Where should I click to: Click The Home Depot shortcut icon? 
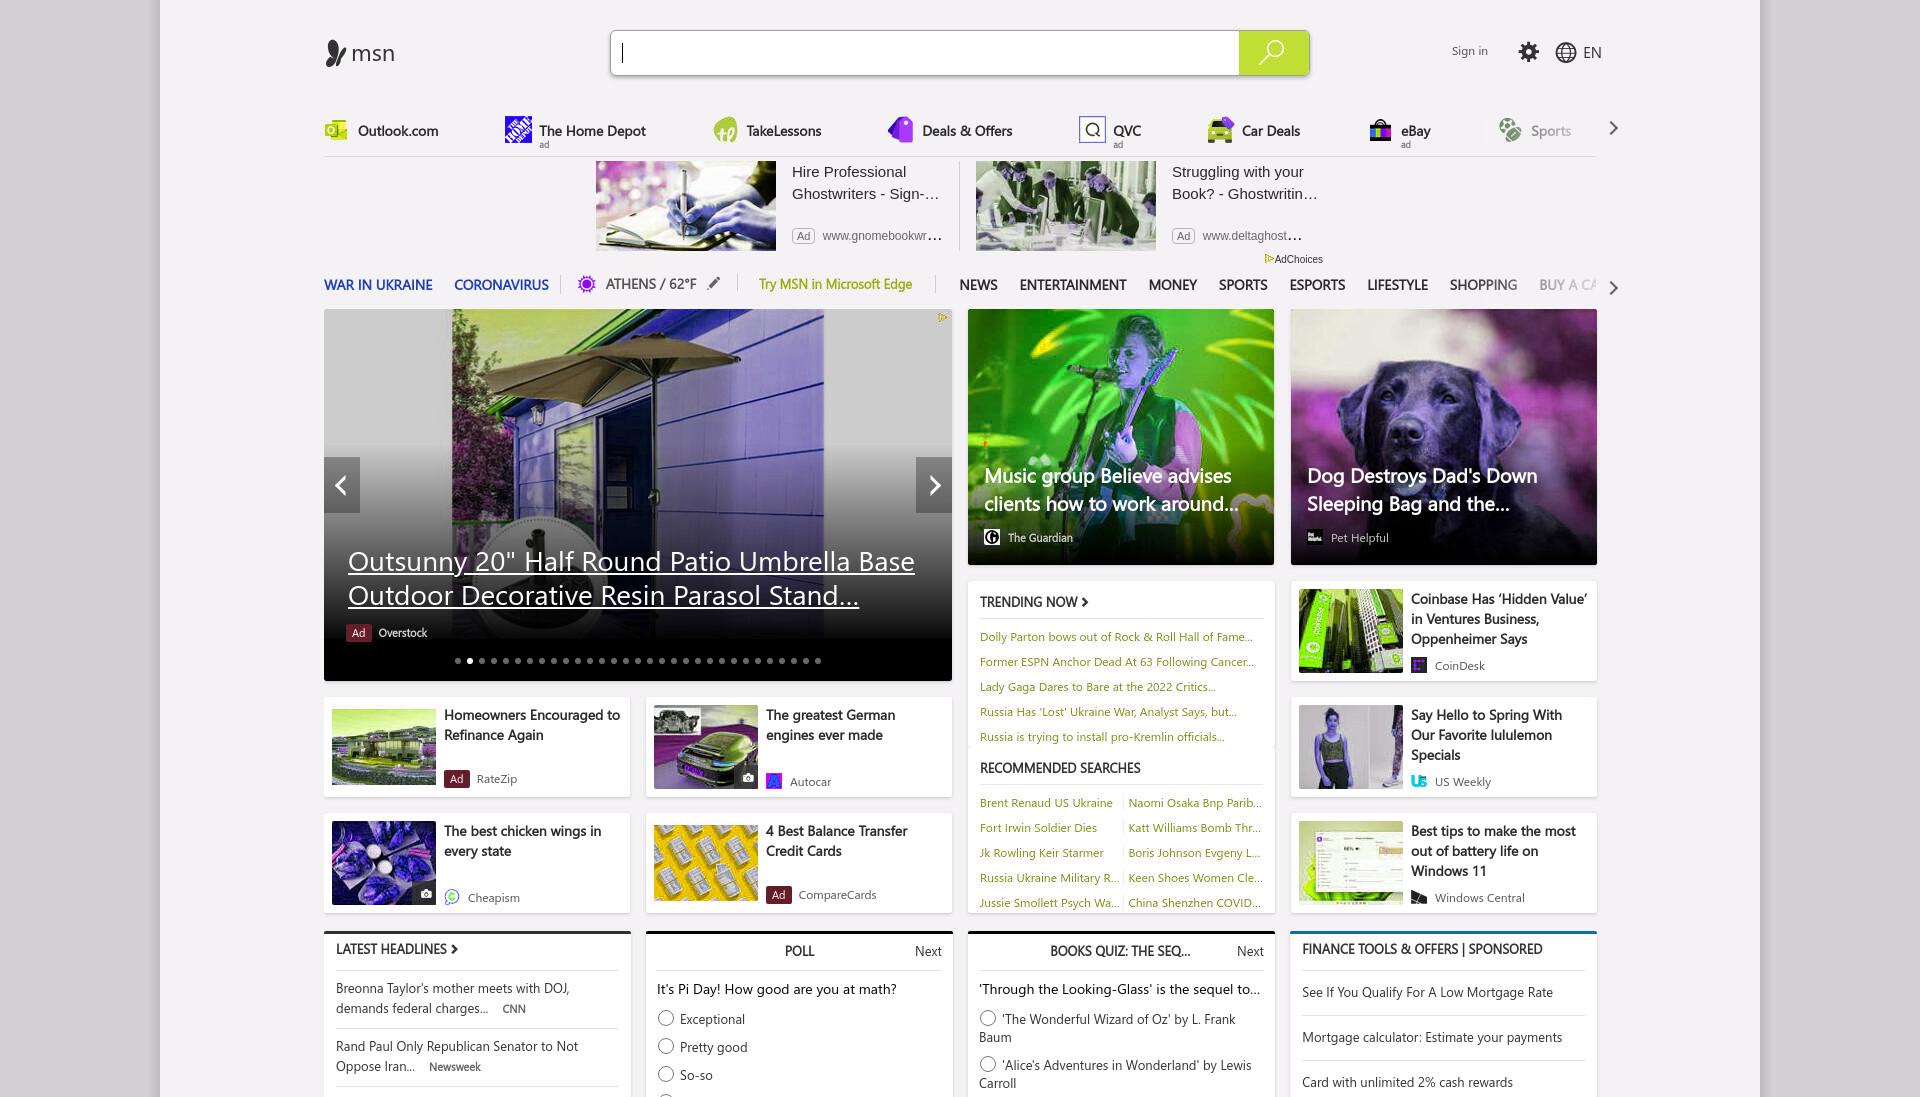[x=518, y=130]
